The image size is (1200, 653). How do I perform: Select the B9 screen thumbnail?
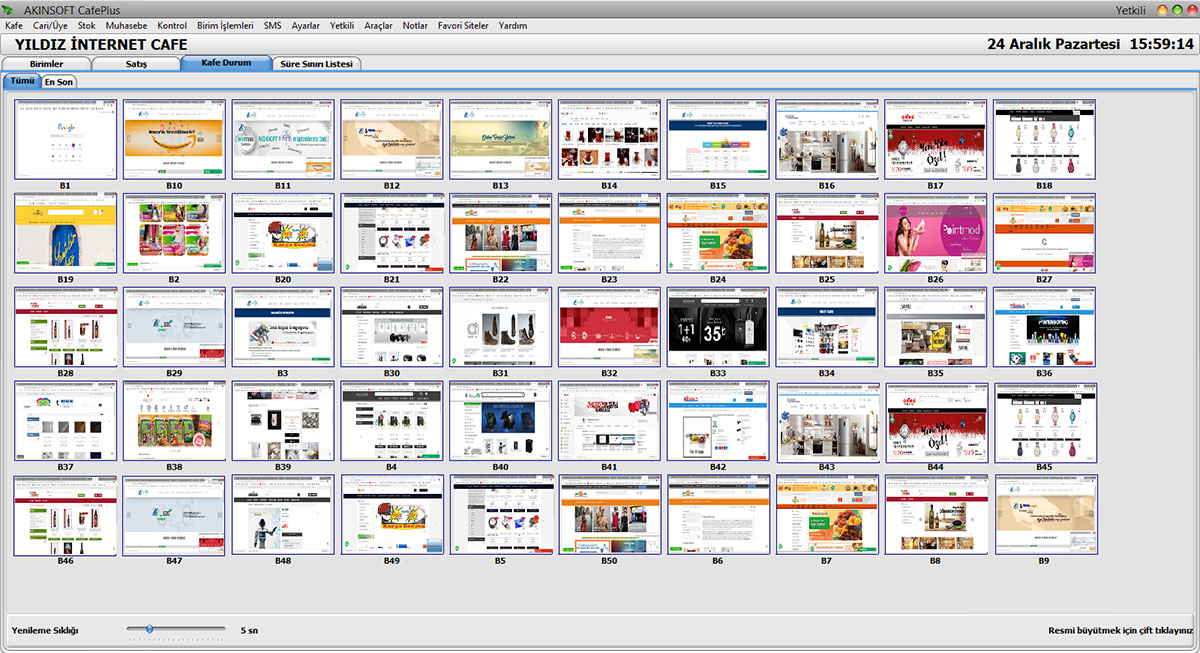pos(1044,514)
